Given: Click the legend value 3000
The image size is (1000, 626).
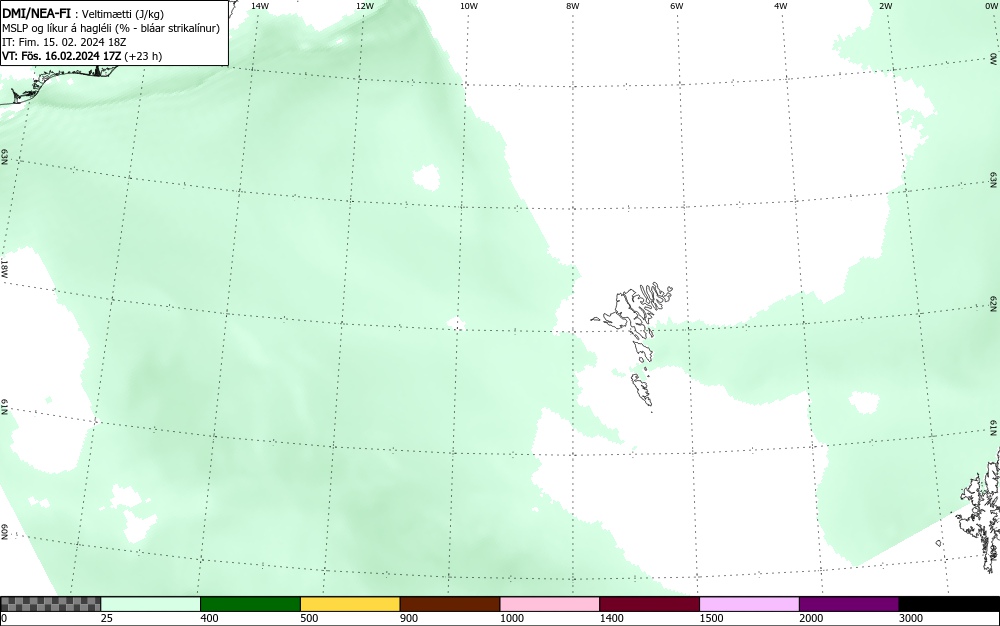Looking at the screenshot, I should point(911,618).
